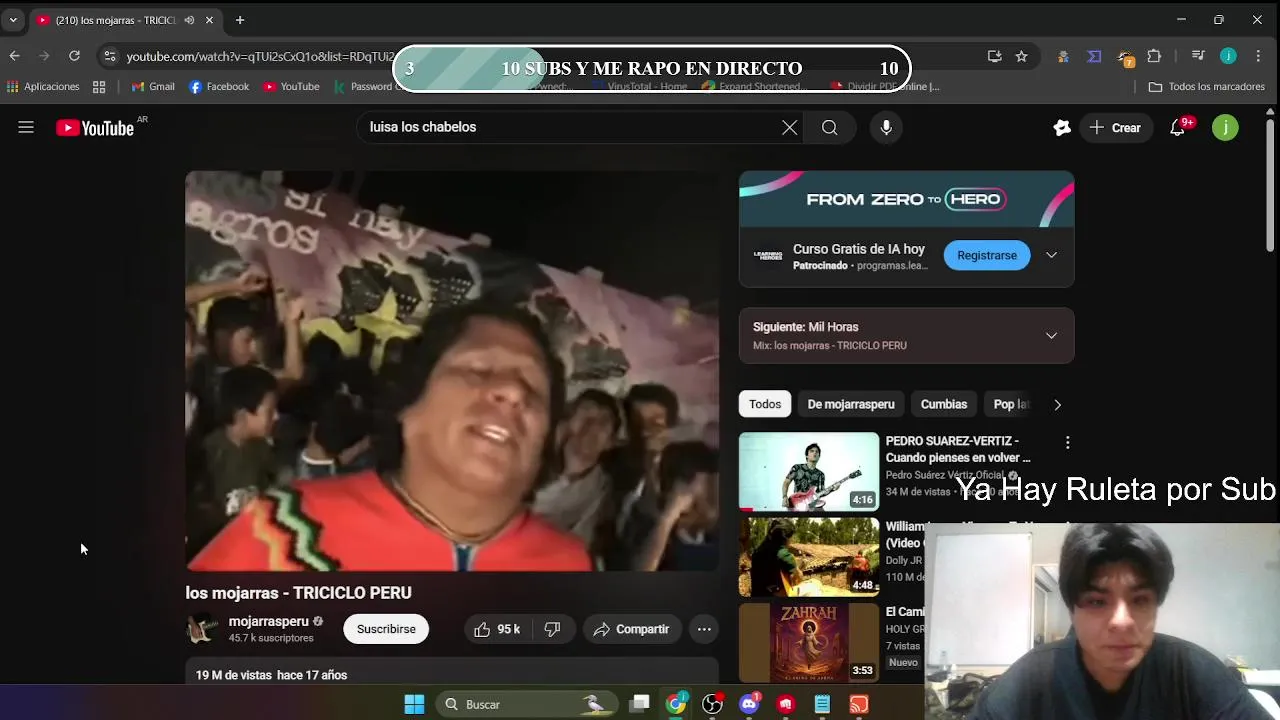Expand the sponsored ad options chevron

point(1051,255)
